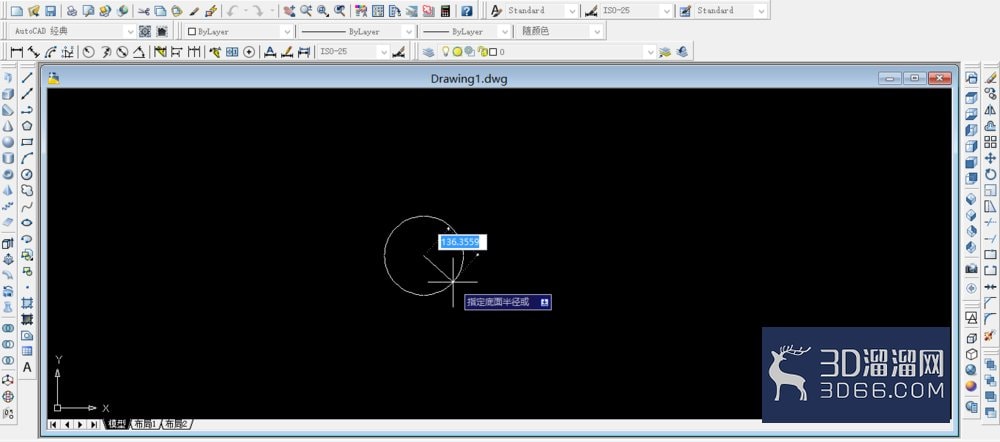Toggle the layer freeze sun icon
Viewport: 1000px width, 442px height.
pos(457,52)
